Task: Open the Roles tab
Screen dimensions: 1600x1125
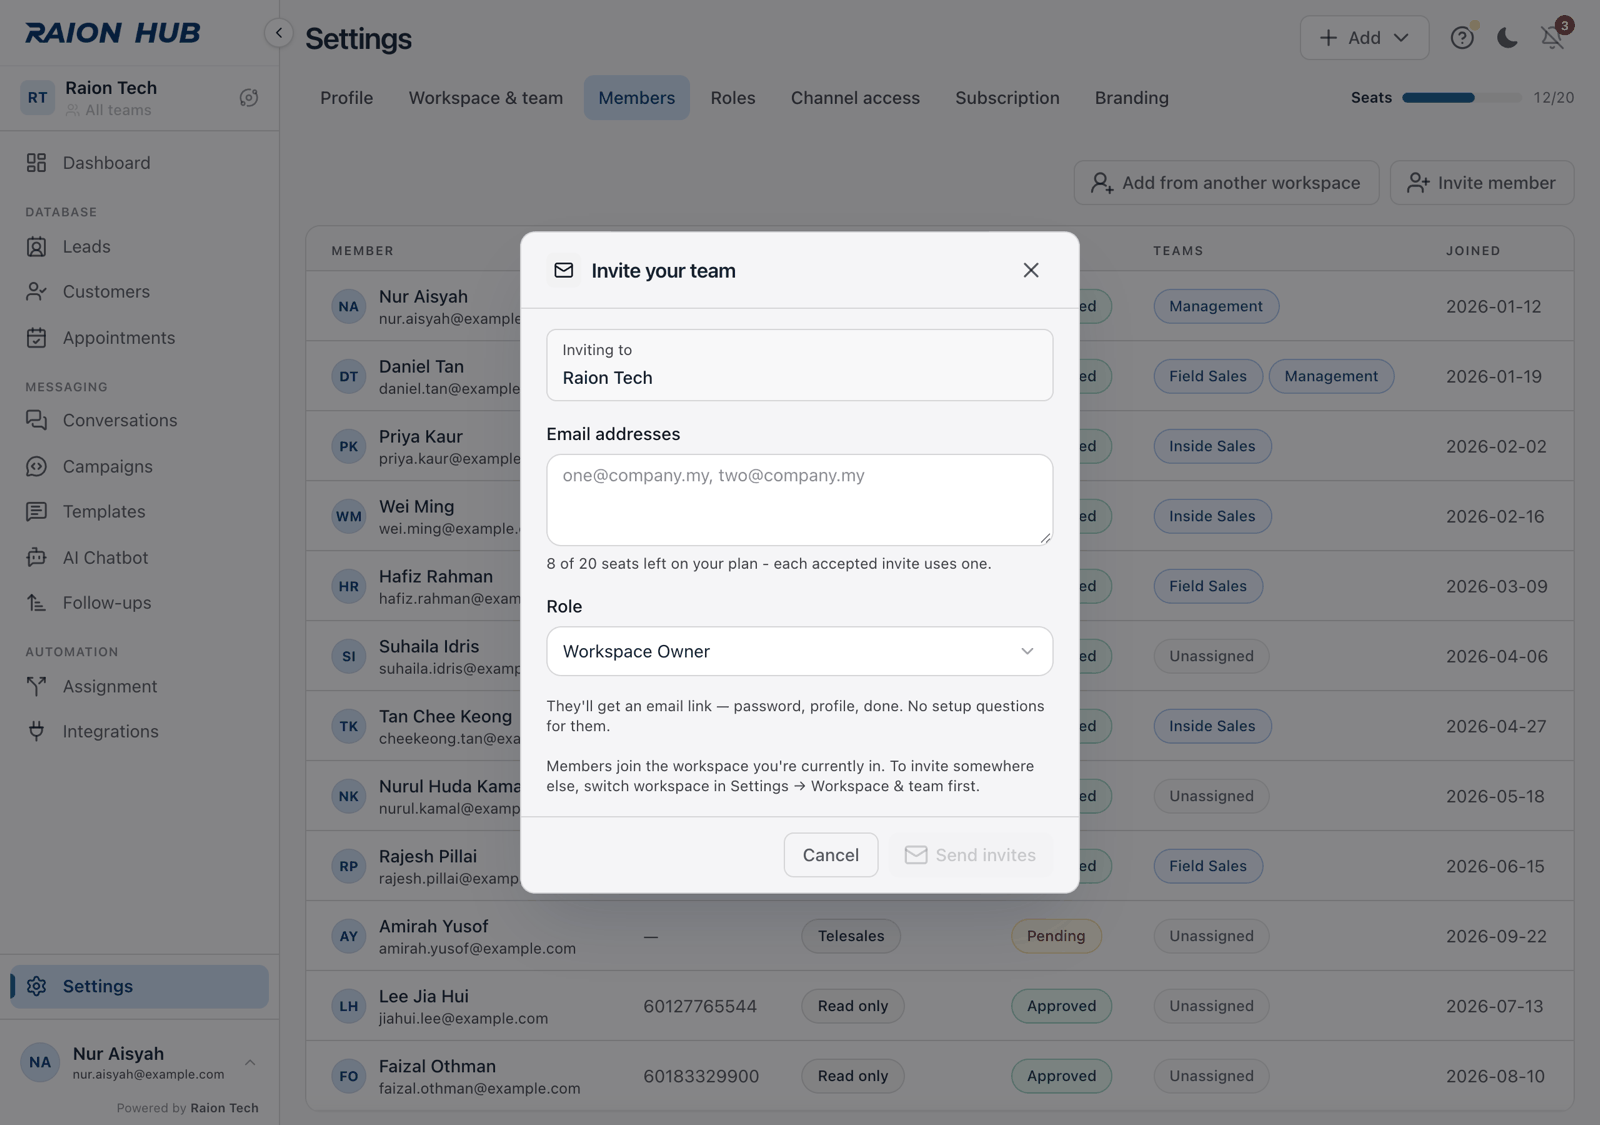Action: (x=733, y=98)
